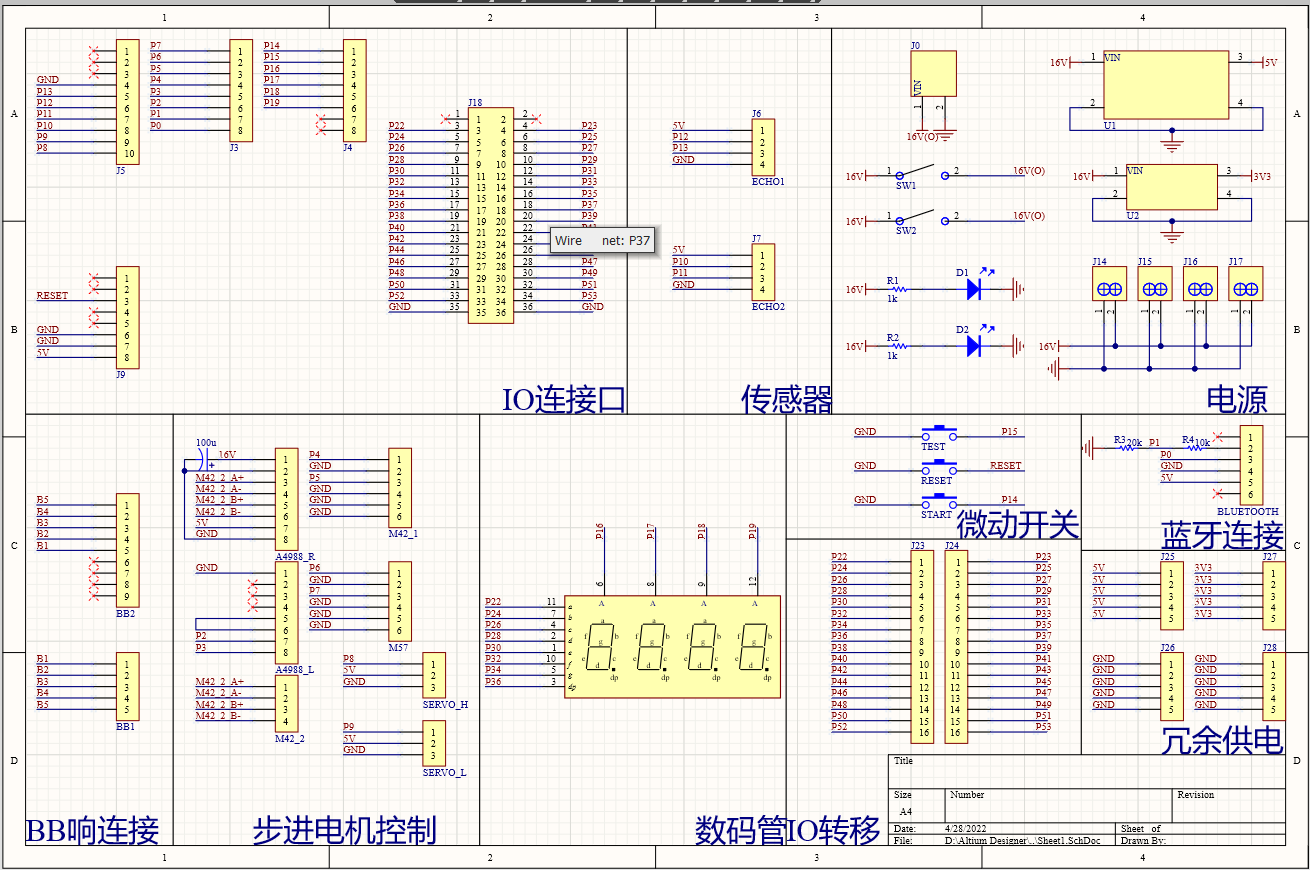Select the J4 8-pin header

(x=355, y=91)
